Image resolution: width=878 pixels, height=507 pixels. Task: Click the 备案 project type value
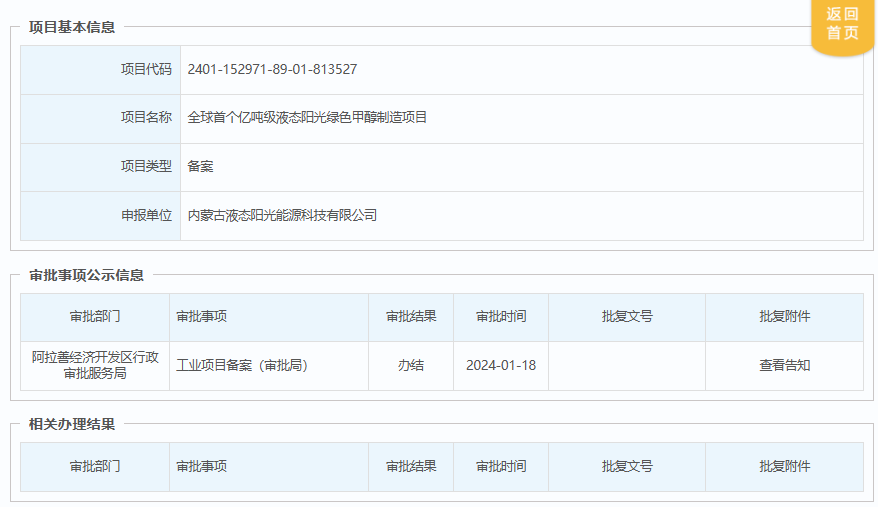coord(200,166)
